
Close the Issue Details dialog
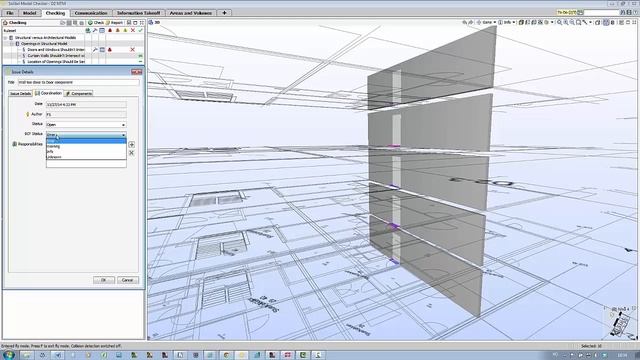[x=136, y=72]
